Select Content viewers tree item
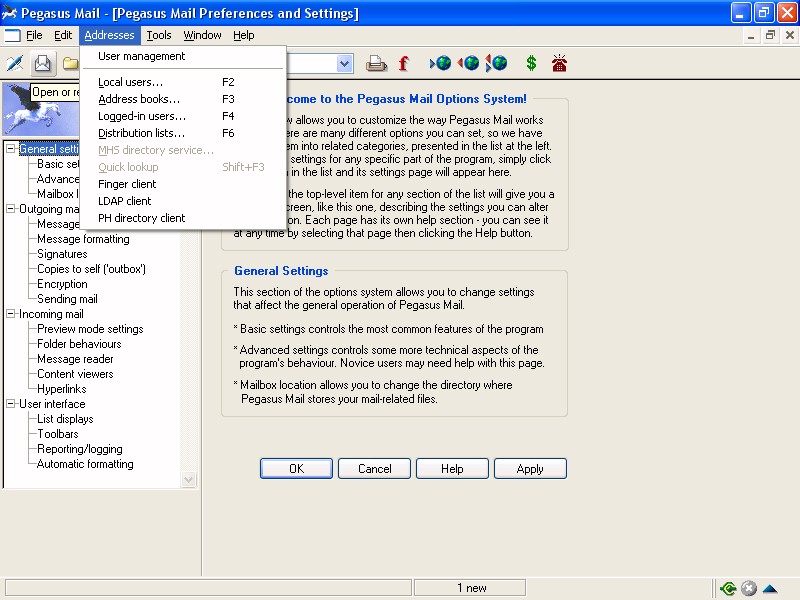The width and height of the screenshot is (800, 600). coord(75,374)
